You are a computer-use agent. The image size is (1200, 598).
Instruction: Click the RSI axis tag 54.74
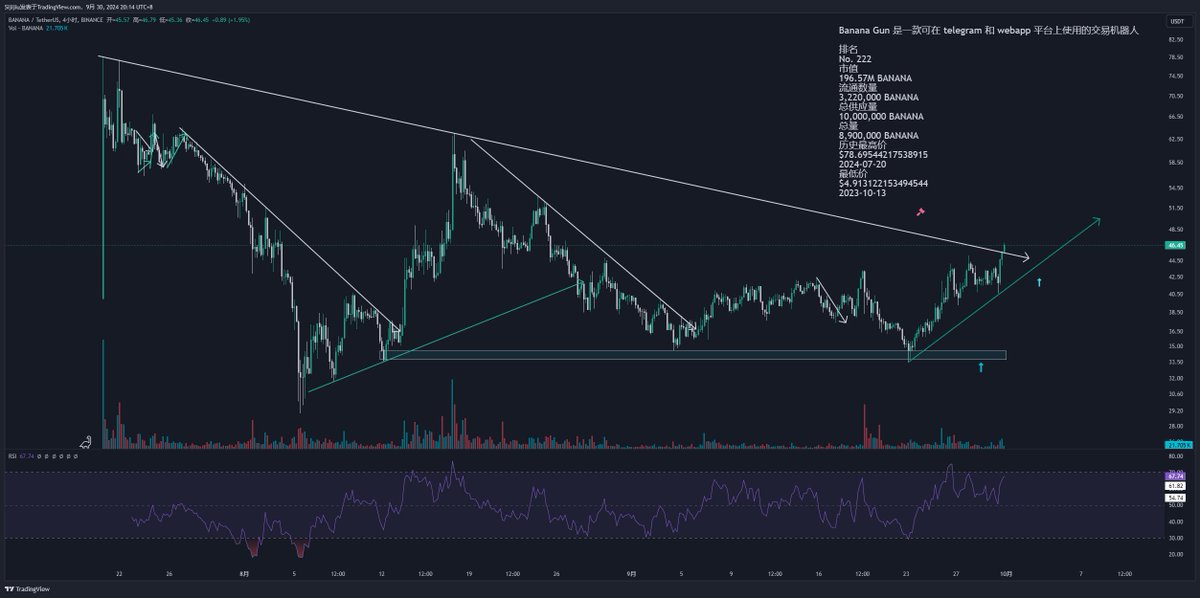(x=1175, y=497)
